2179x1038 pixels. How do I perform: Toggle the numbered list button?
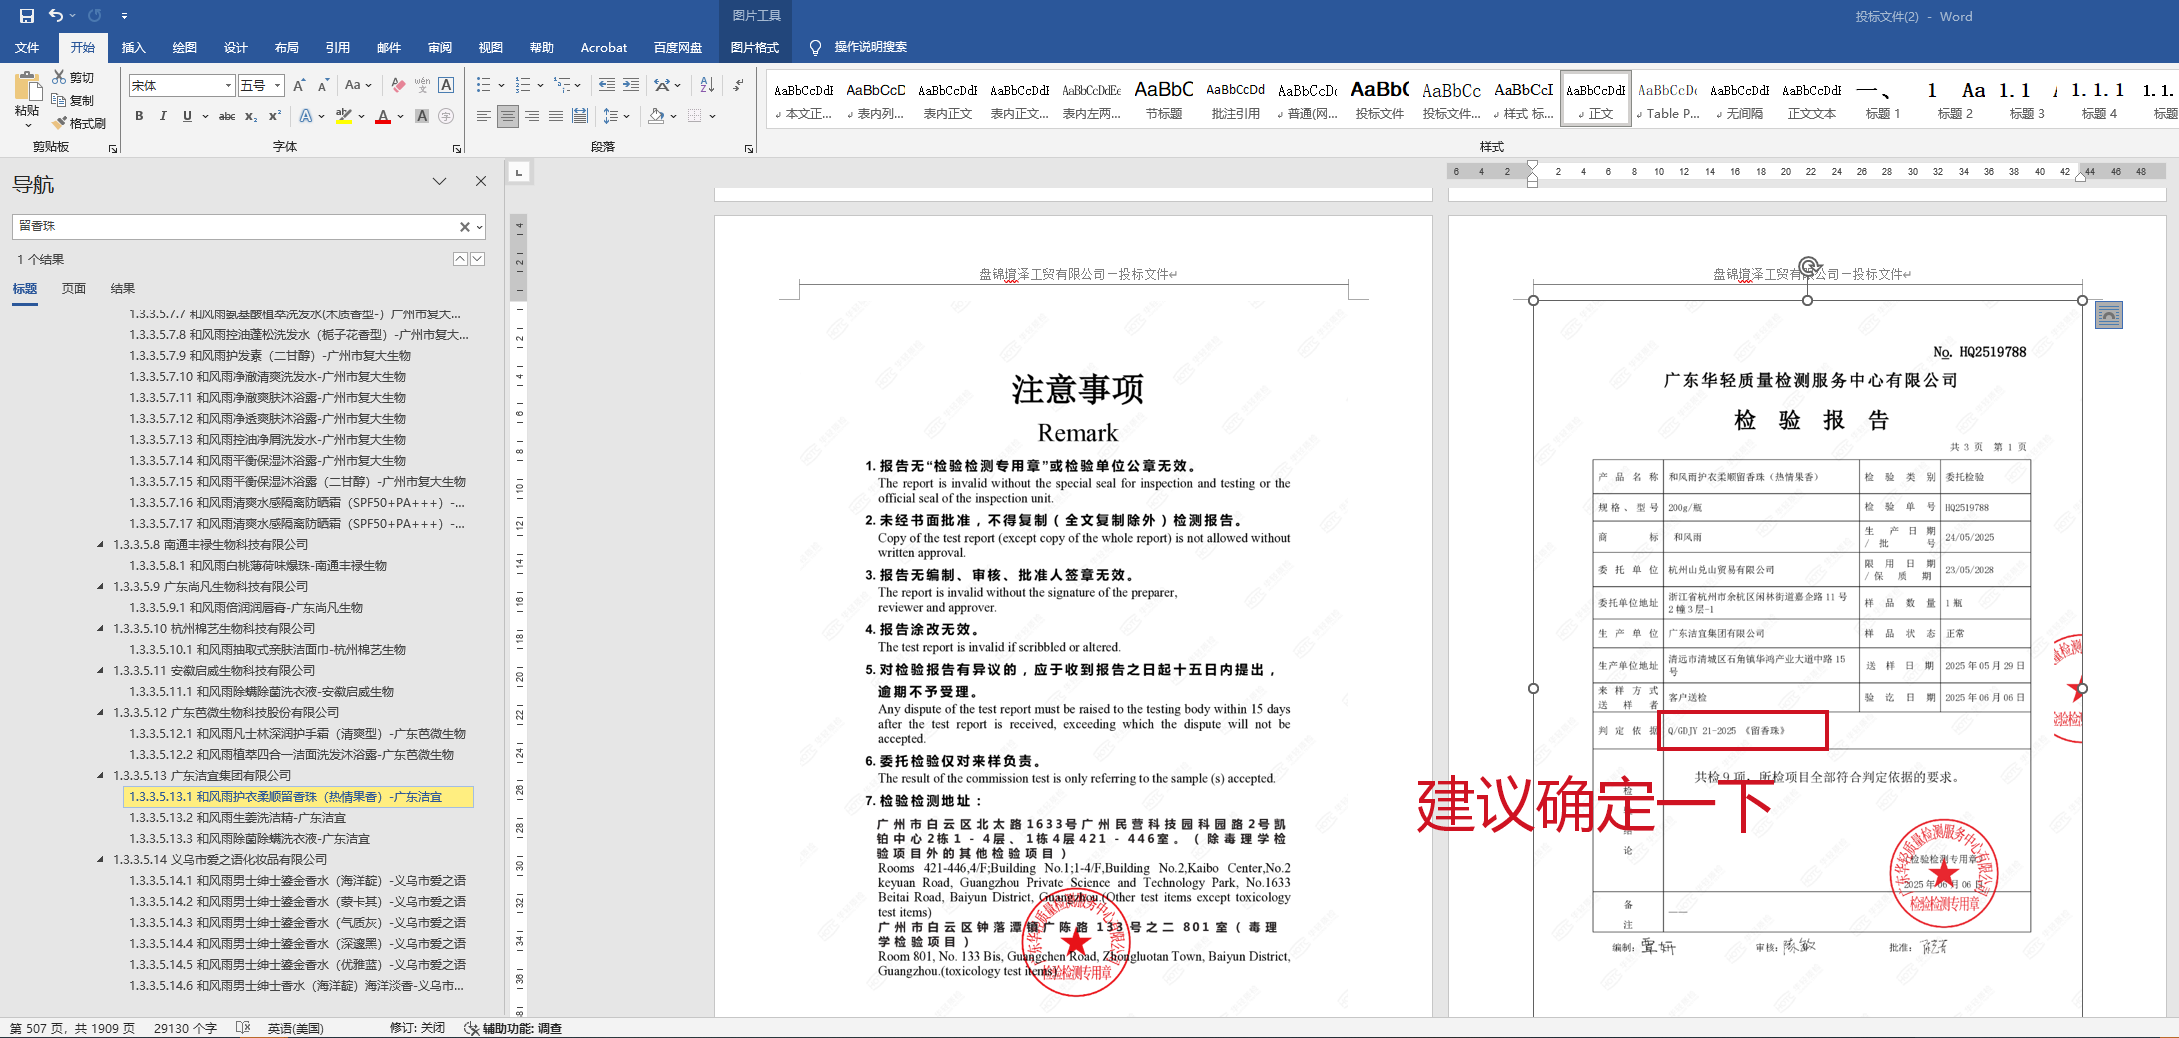[x=522, y=86]
